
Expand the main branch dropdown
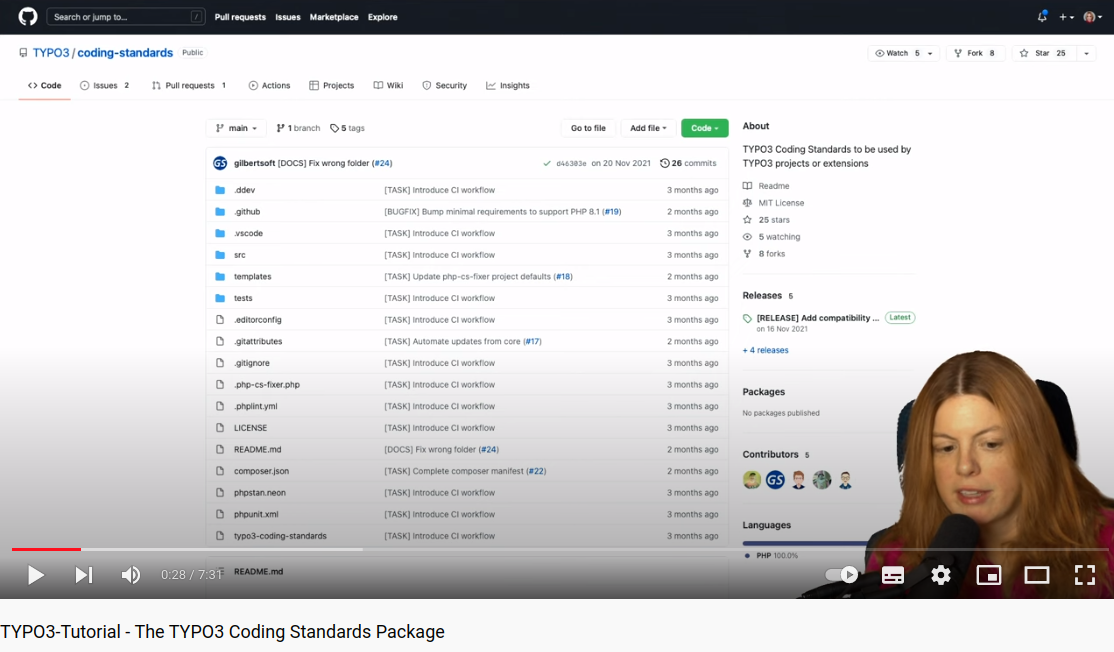click(x=237, y=128)
